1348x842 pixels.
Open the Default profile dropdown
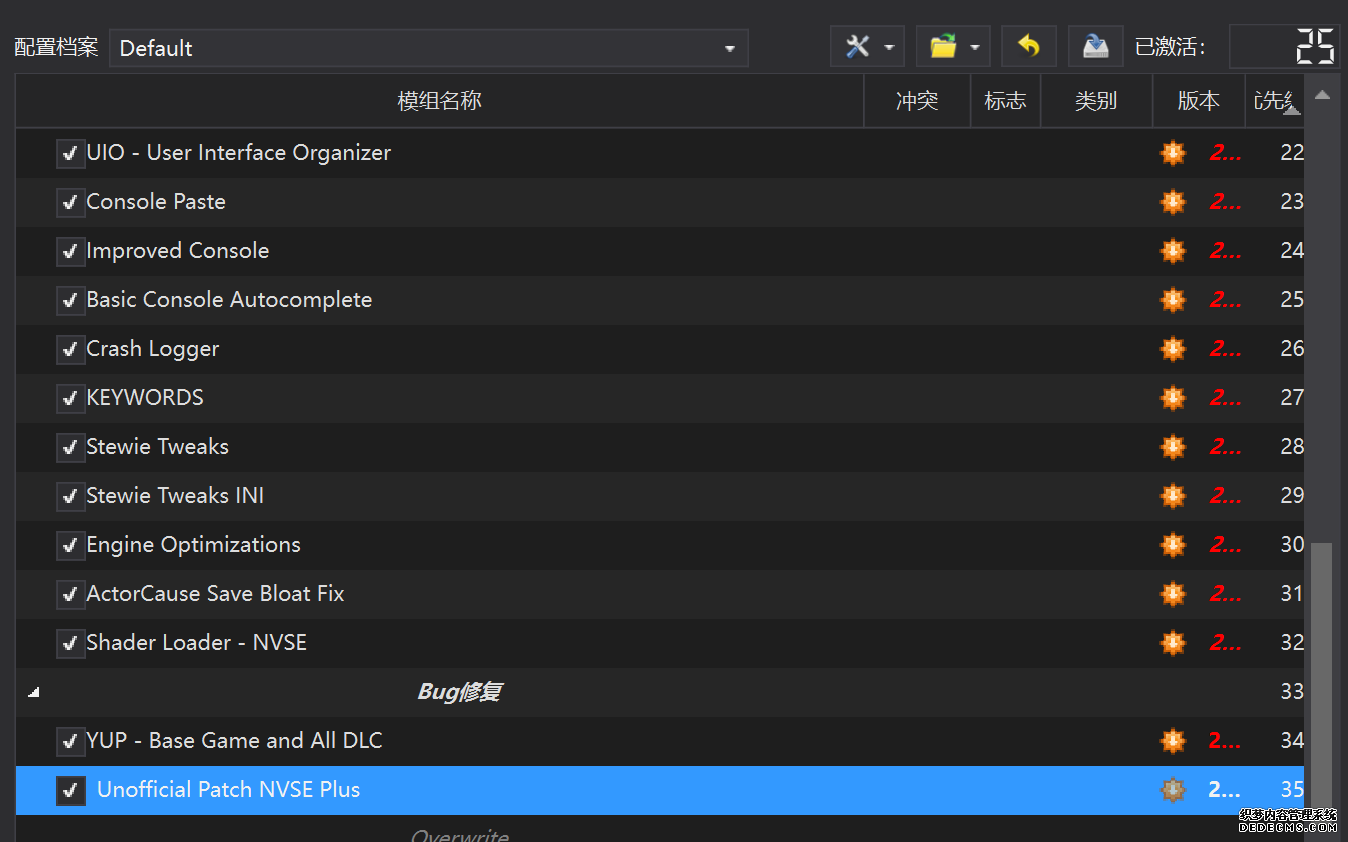428,48
